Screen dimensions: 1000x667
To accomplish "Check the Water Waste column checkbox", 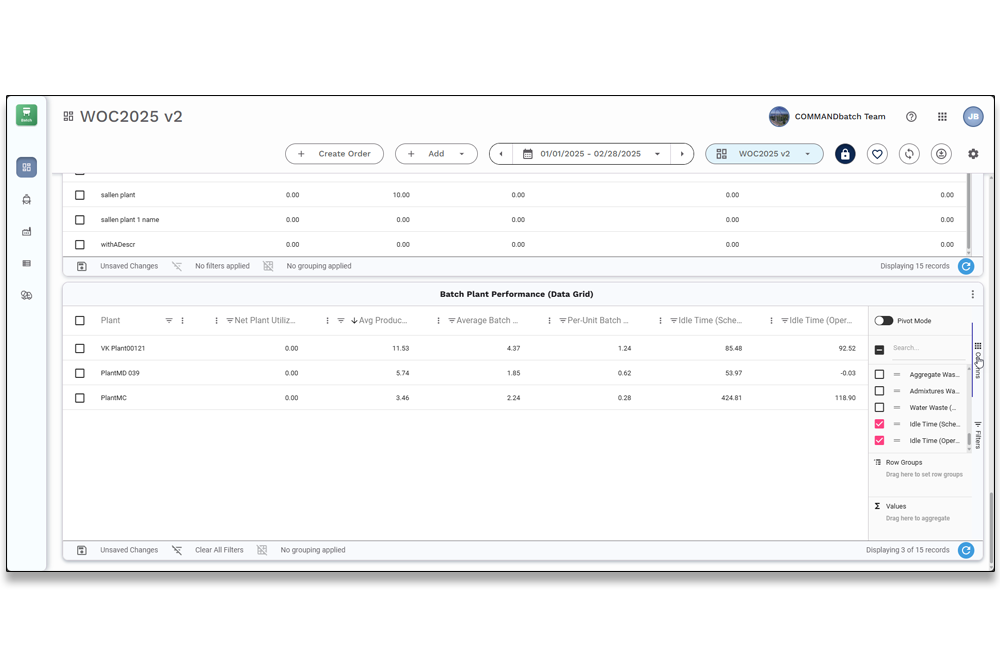I will pyautogui.click(x=879, y=408).
